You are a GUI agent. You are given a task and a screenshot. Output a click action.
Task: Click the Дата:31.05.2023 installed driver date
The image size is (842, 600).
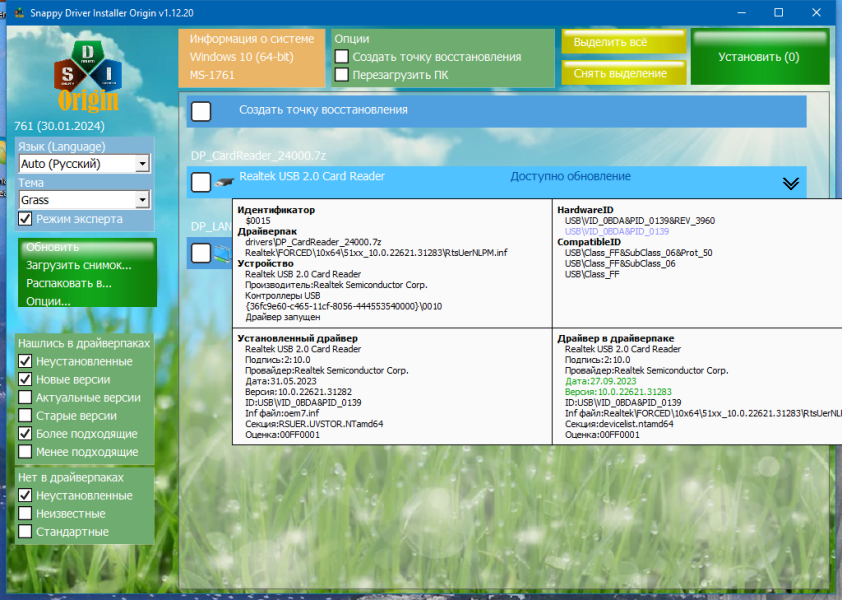tap(281, 381)
